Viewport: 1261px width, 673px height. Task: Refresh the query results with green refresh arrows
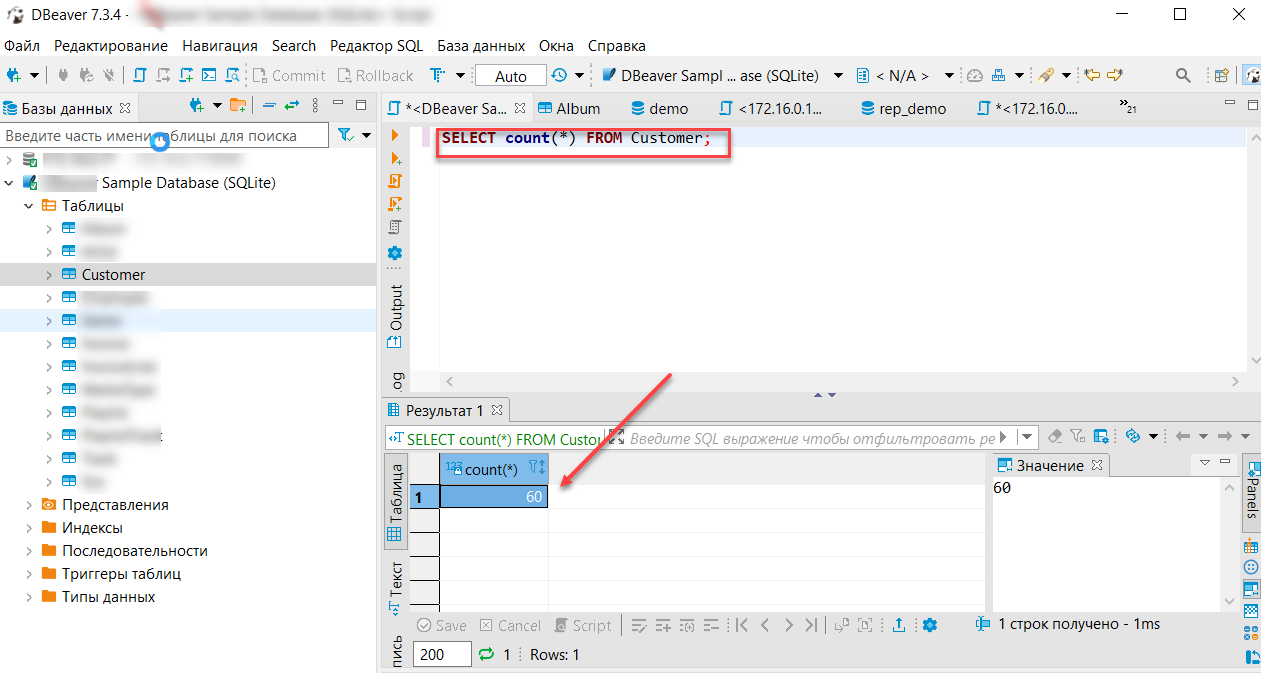click(485, 653)
